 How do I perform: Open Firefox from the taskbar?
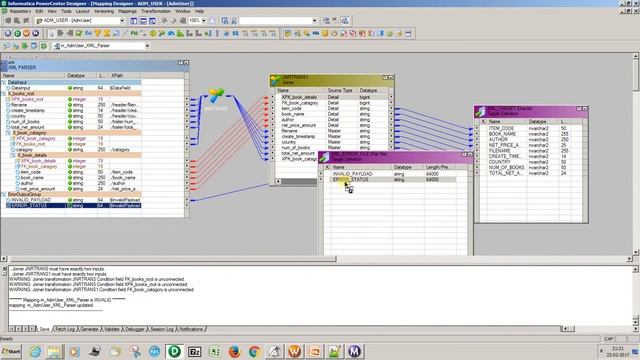(234, 351)
